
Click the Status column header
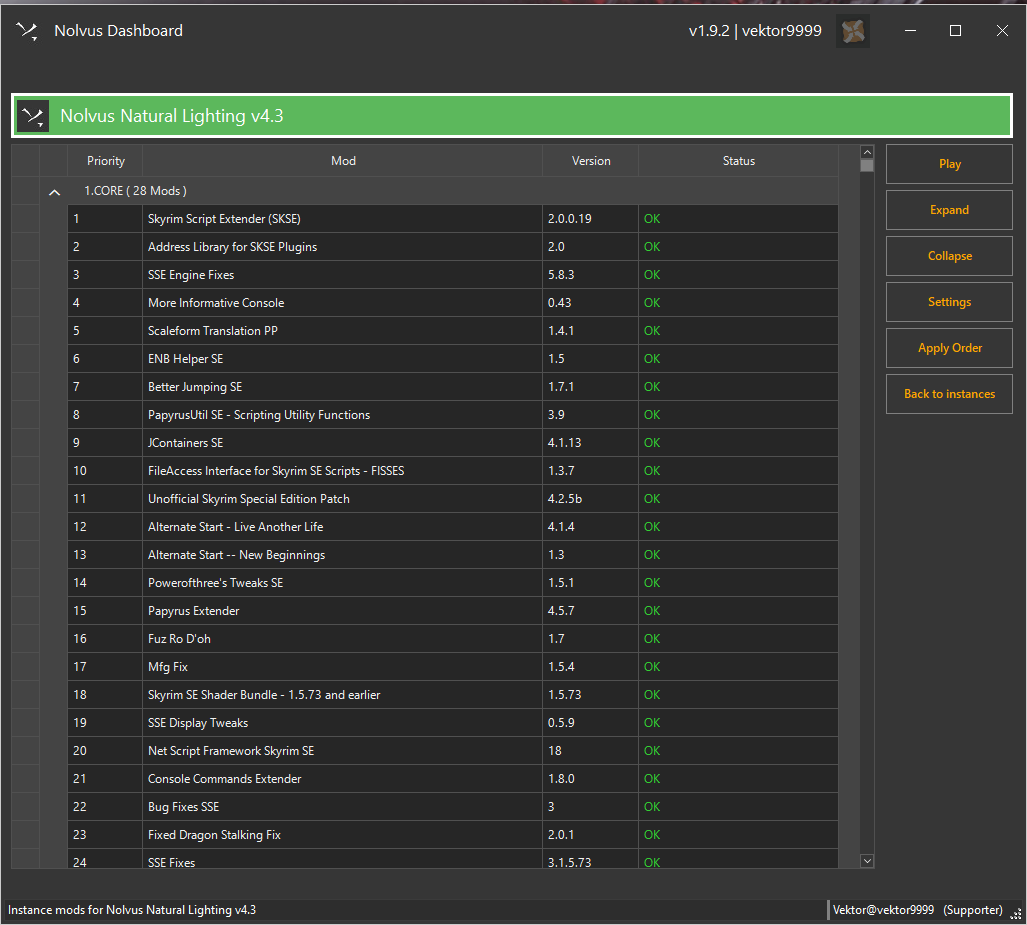point(738,161)
